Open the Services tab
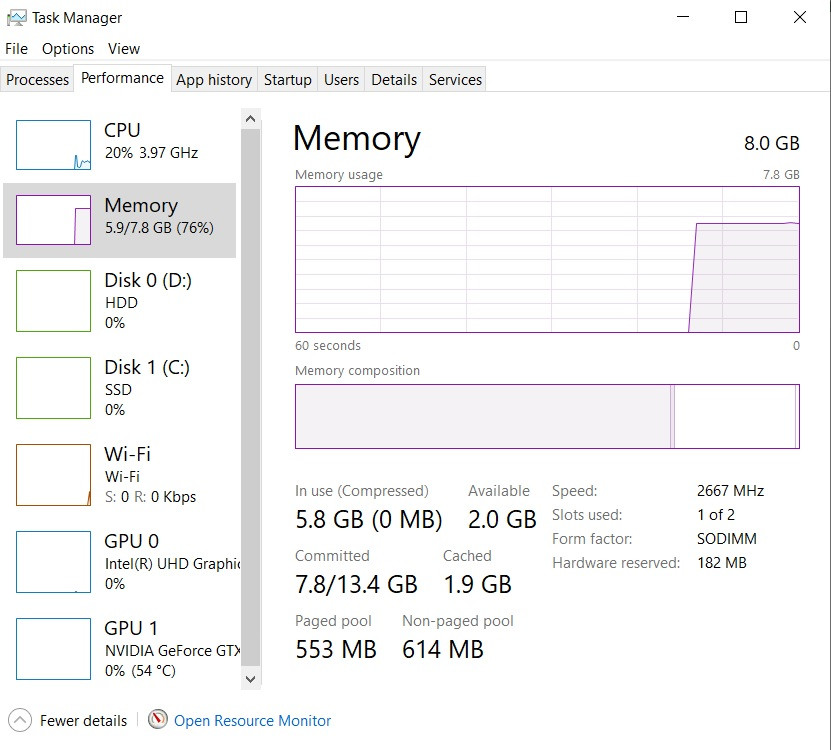831x750 pixels. [x=455, y=80]
